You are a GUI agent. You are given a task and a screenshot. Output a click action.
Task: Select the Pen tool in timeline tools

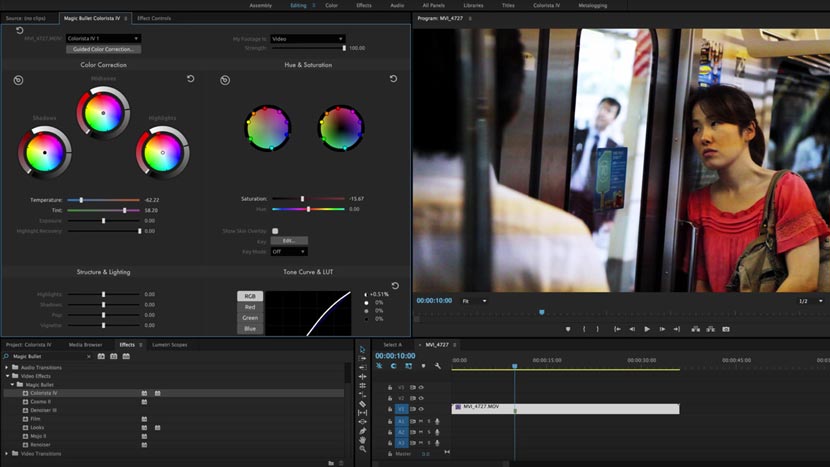tap(362, 430)
